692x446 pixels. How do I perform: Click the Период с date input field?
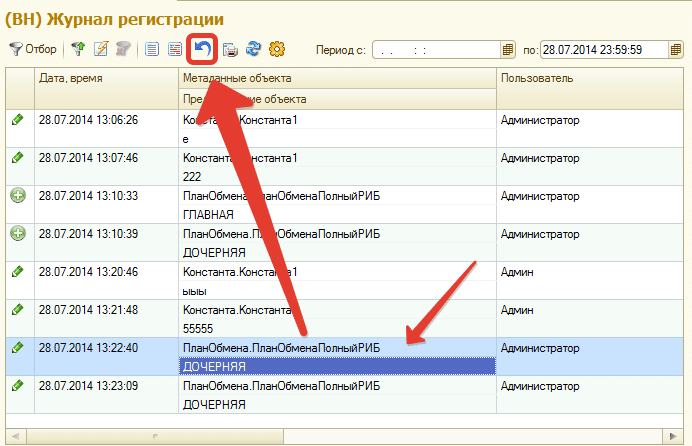435,49
